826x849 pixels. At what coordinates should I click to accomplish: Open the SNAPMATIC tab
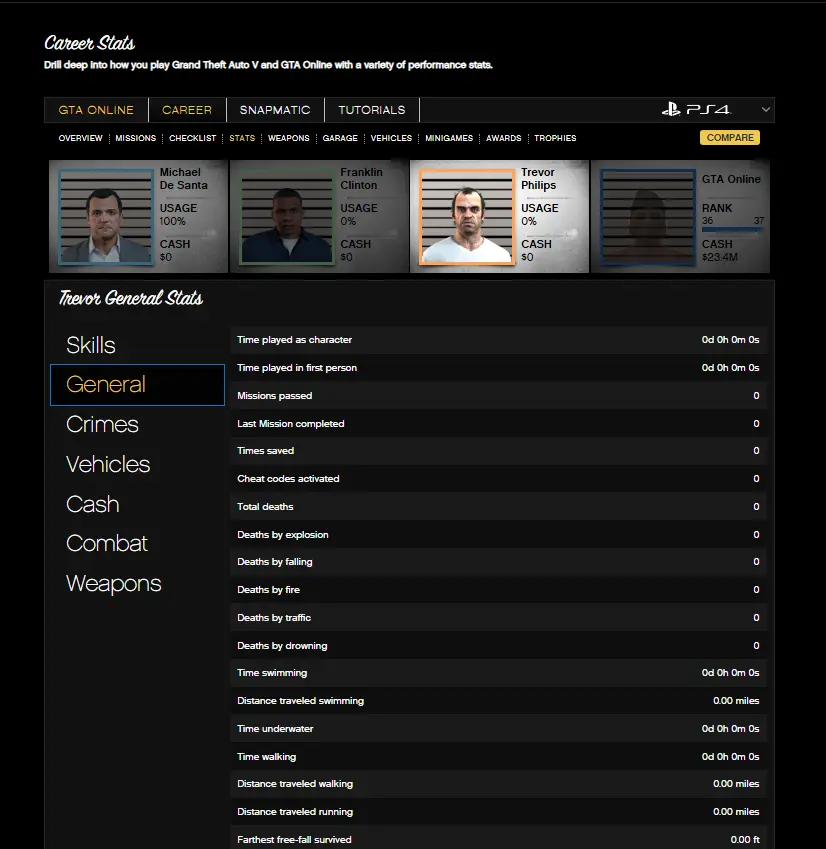point(275,110)
